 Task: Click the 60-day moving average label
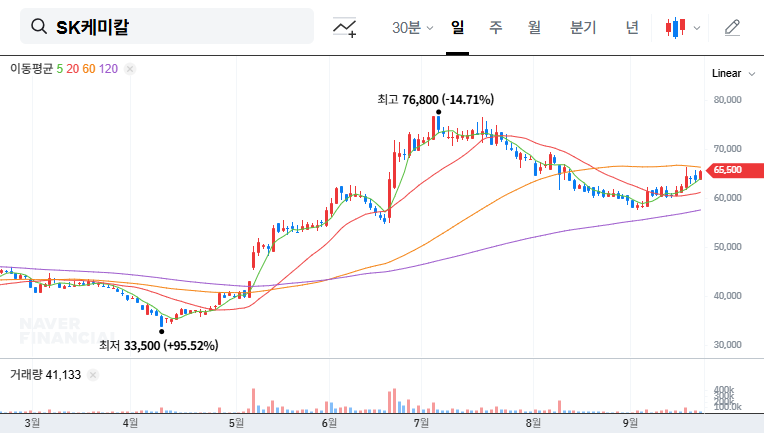coord(89,69)
